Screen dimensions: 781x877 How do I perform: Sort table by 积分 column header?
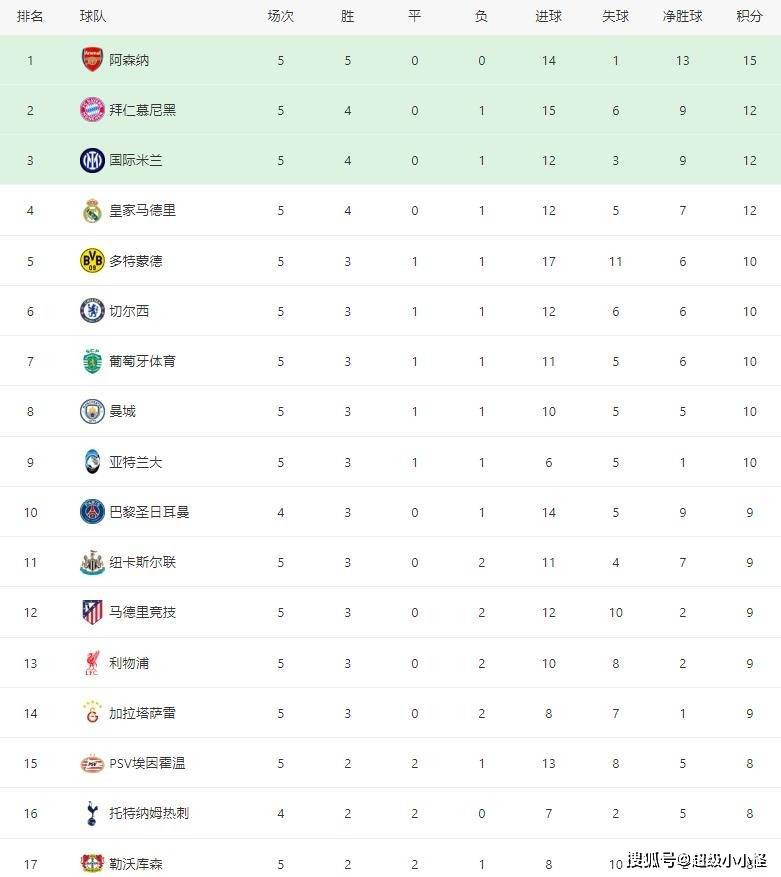(x=749, y=17)
